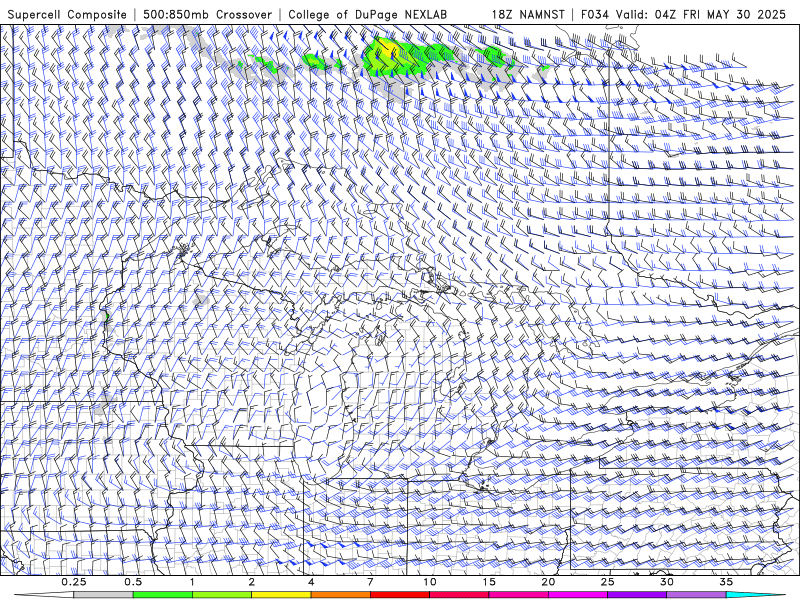The image size is (800, 600).
Task: Click the yellow 2–4 legend swatch
Action: (281, 595)
